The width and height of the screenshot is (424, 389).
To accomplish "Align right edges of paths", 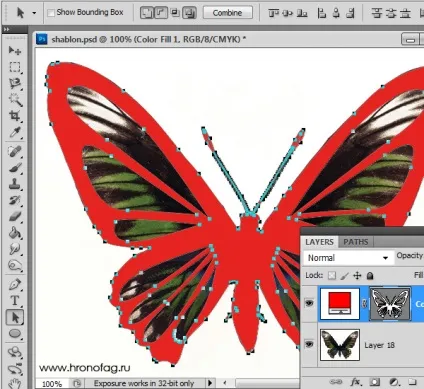I will (350, 13).
